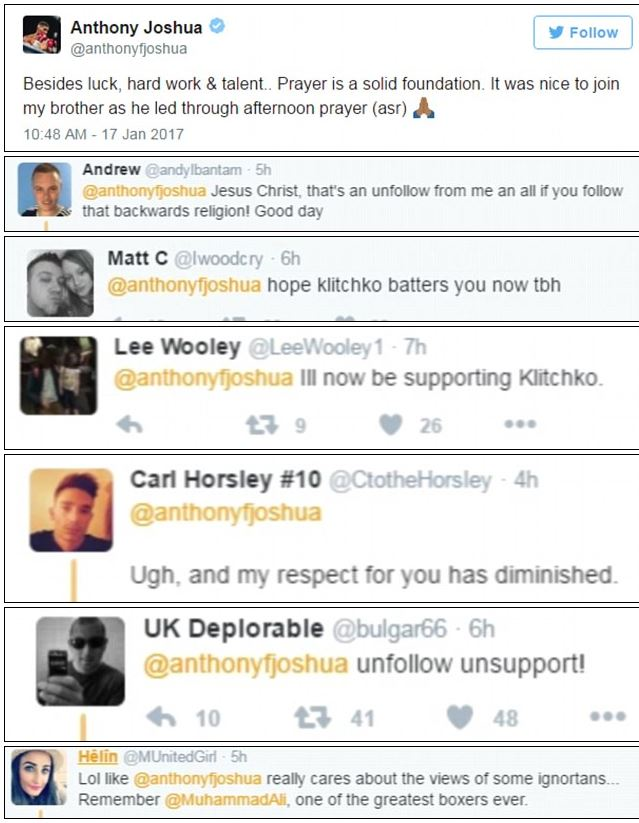Open Carl Horsley #10 profile name
The width and height of the screenshot is (639, 823).
pyautogui.click(x=226, y=480)
